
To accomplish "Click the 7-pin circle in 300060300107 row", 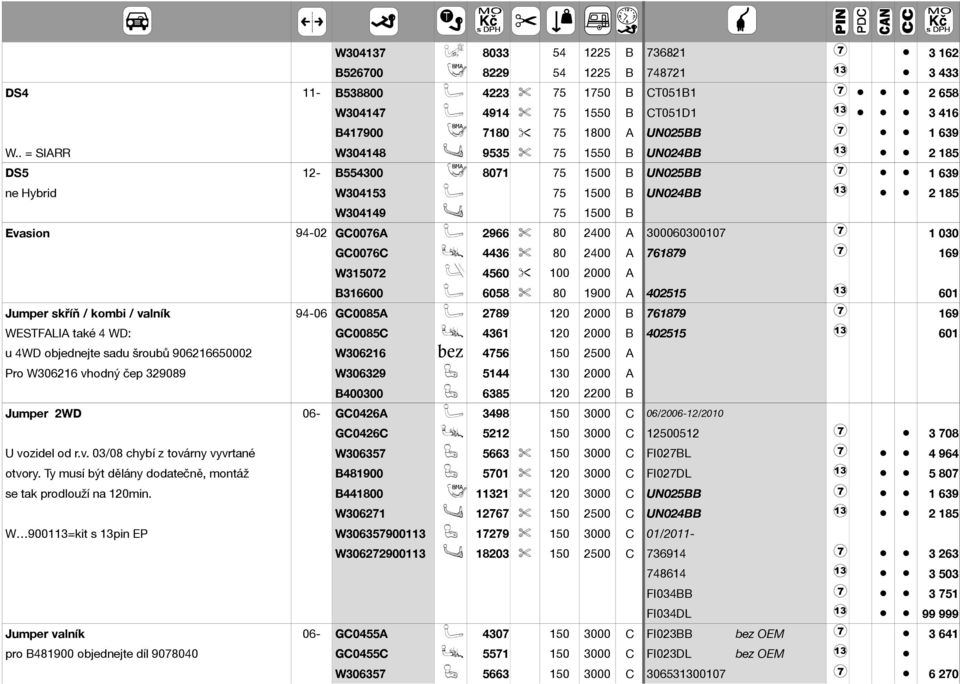I will (x=841, y=231).
